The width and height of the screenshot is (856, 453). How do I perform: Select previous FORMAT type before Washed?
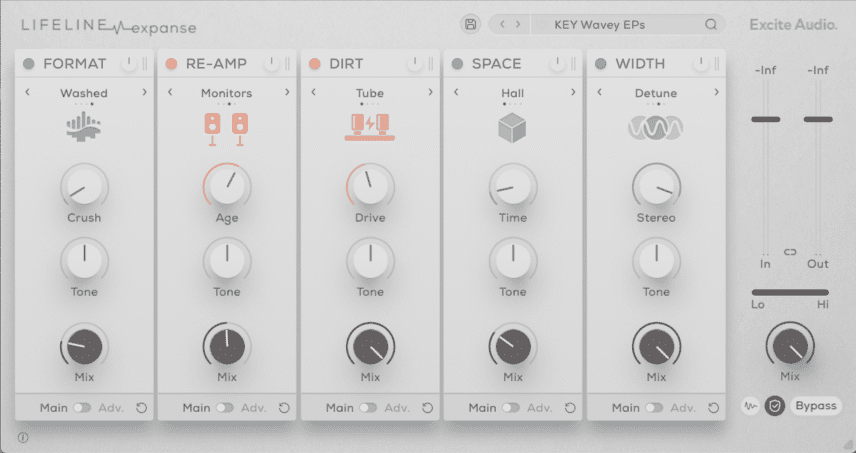pos(28,92)
